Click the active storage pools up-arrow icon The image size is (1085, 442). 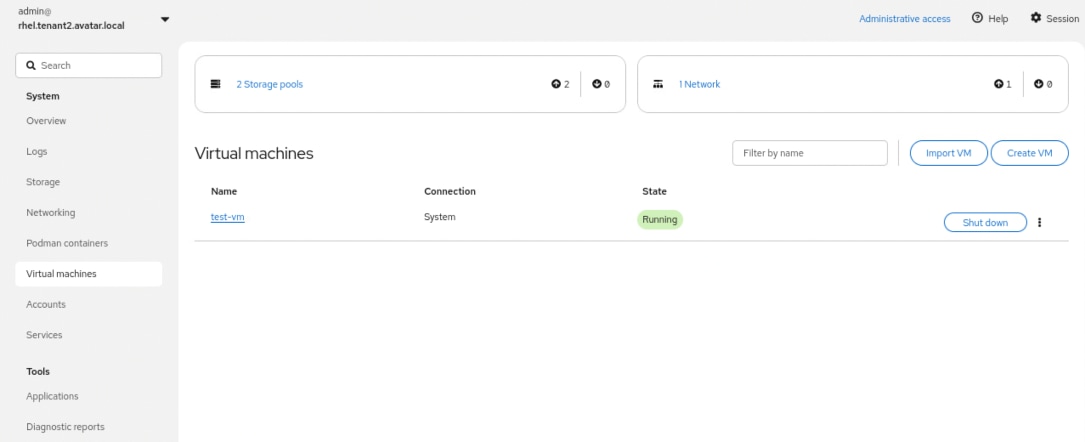click(x=556, y=84)
